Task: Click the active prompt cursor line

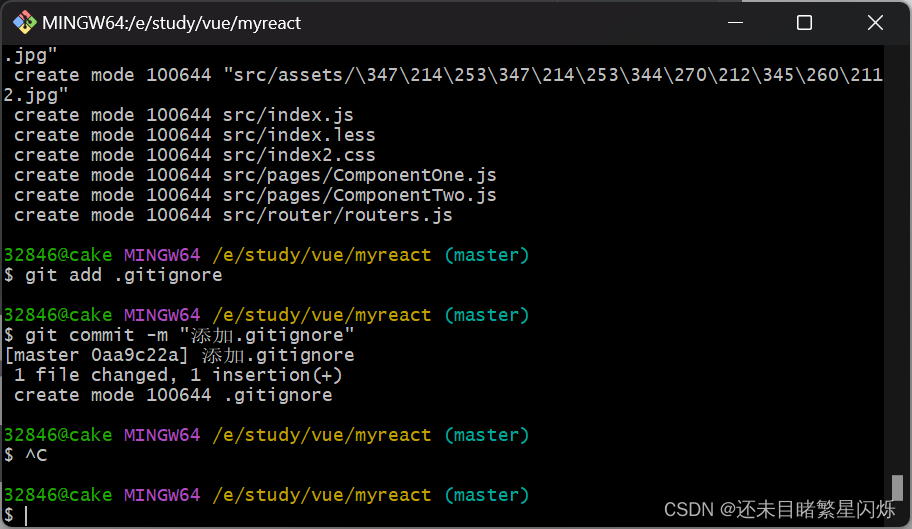Action: 16,515
